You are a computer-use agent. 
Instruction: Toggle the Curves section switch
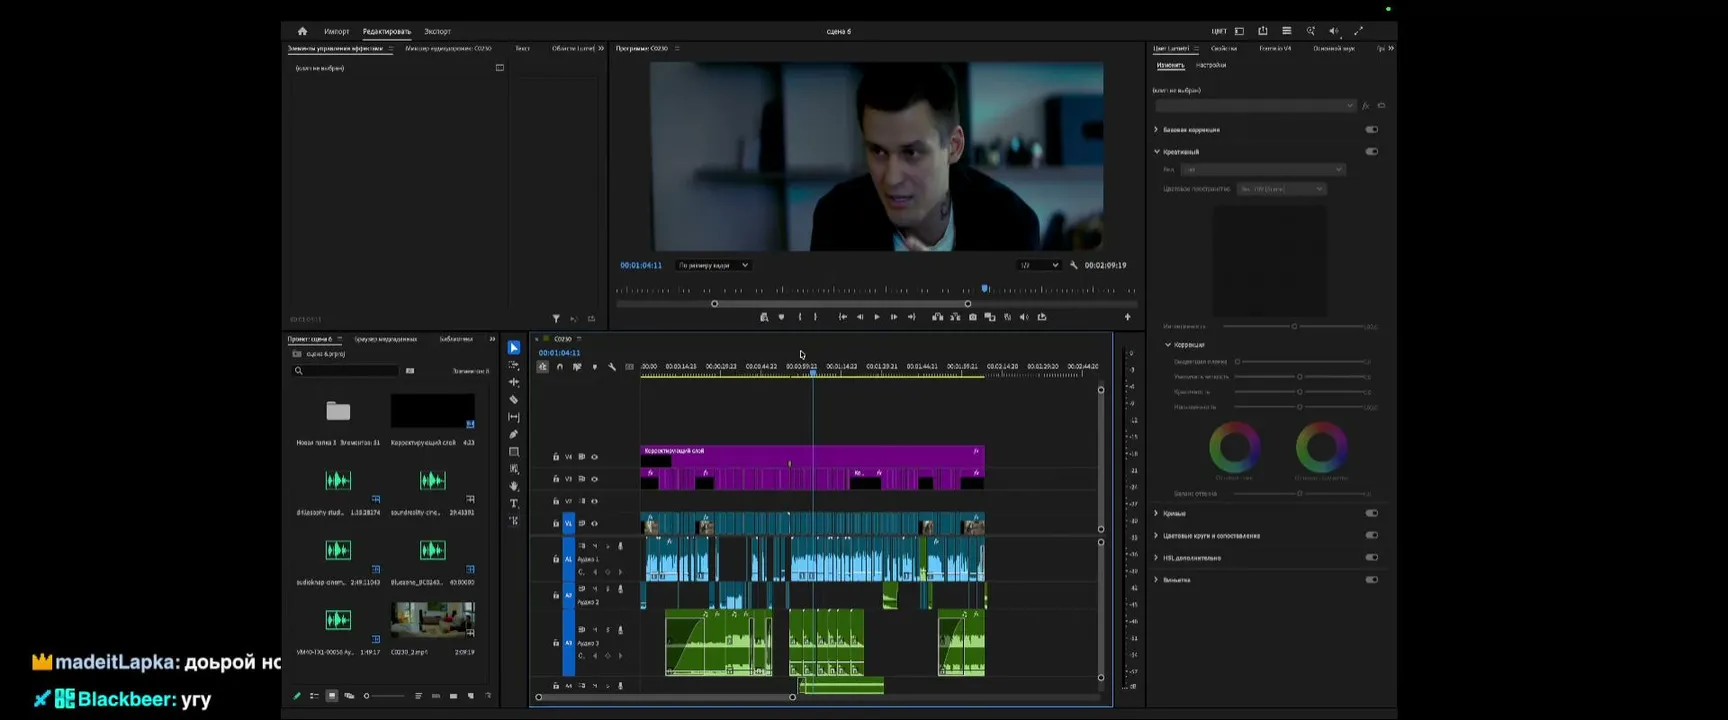1371,513
